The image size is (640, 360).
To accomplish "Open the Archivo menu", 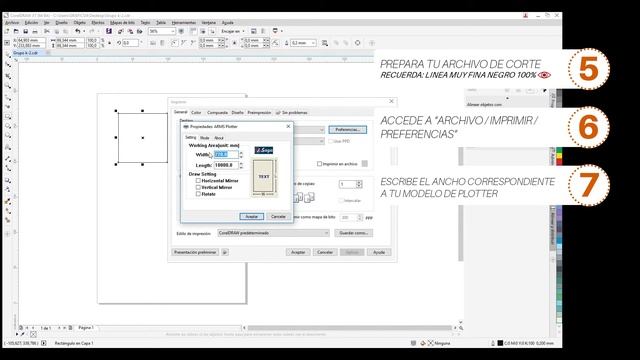I will 12,23.
